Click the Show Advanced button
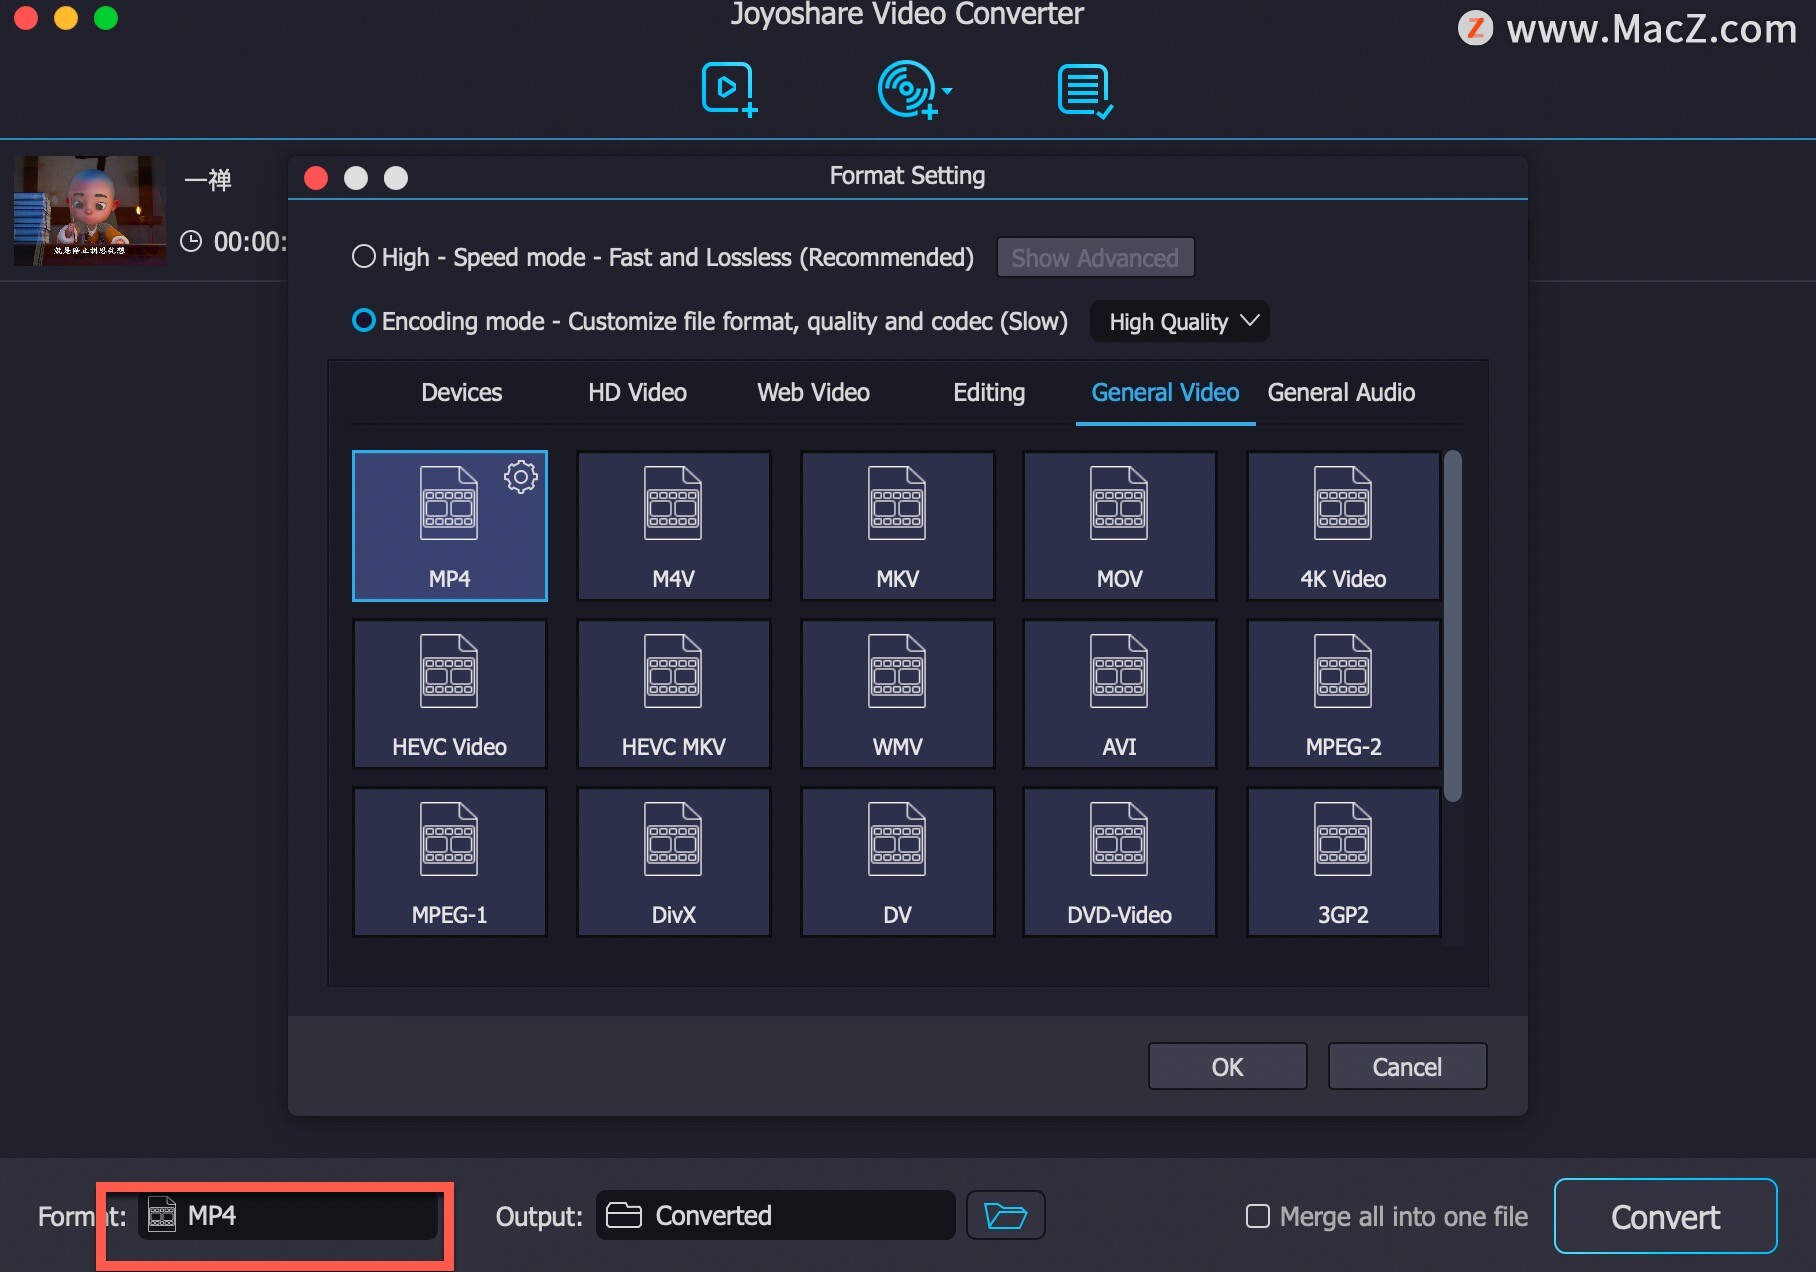Image resolution: width=1816 pixels, height=1272 pixels. (1096, 257)
